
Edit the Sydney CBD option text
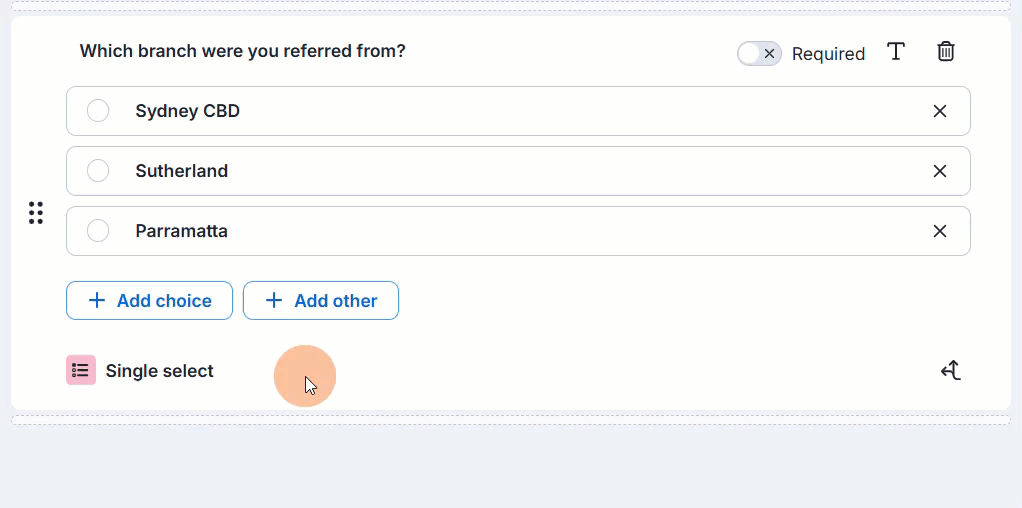tap(188, 111)
